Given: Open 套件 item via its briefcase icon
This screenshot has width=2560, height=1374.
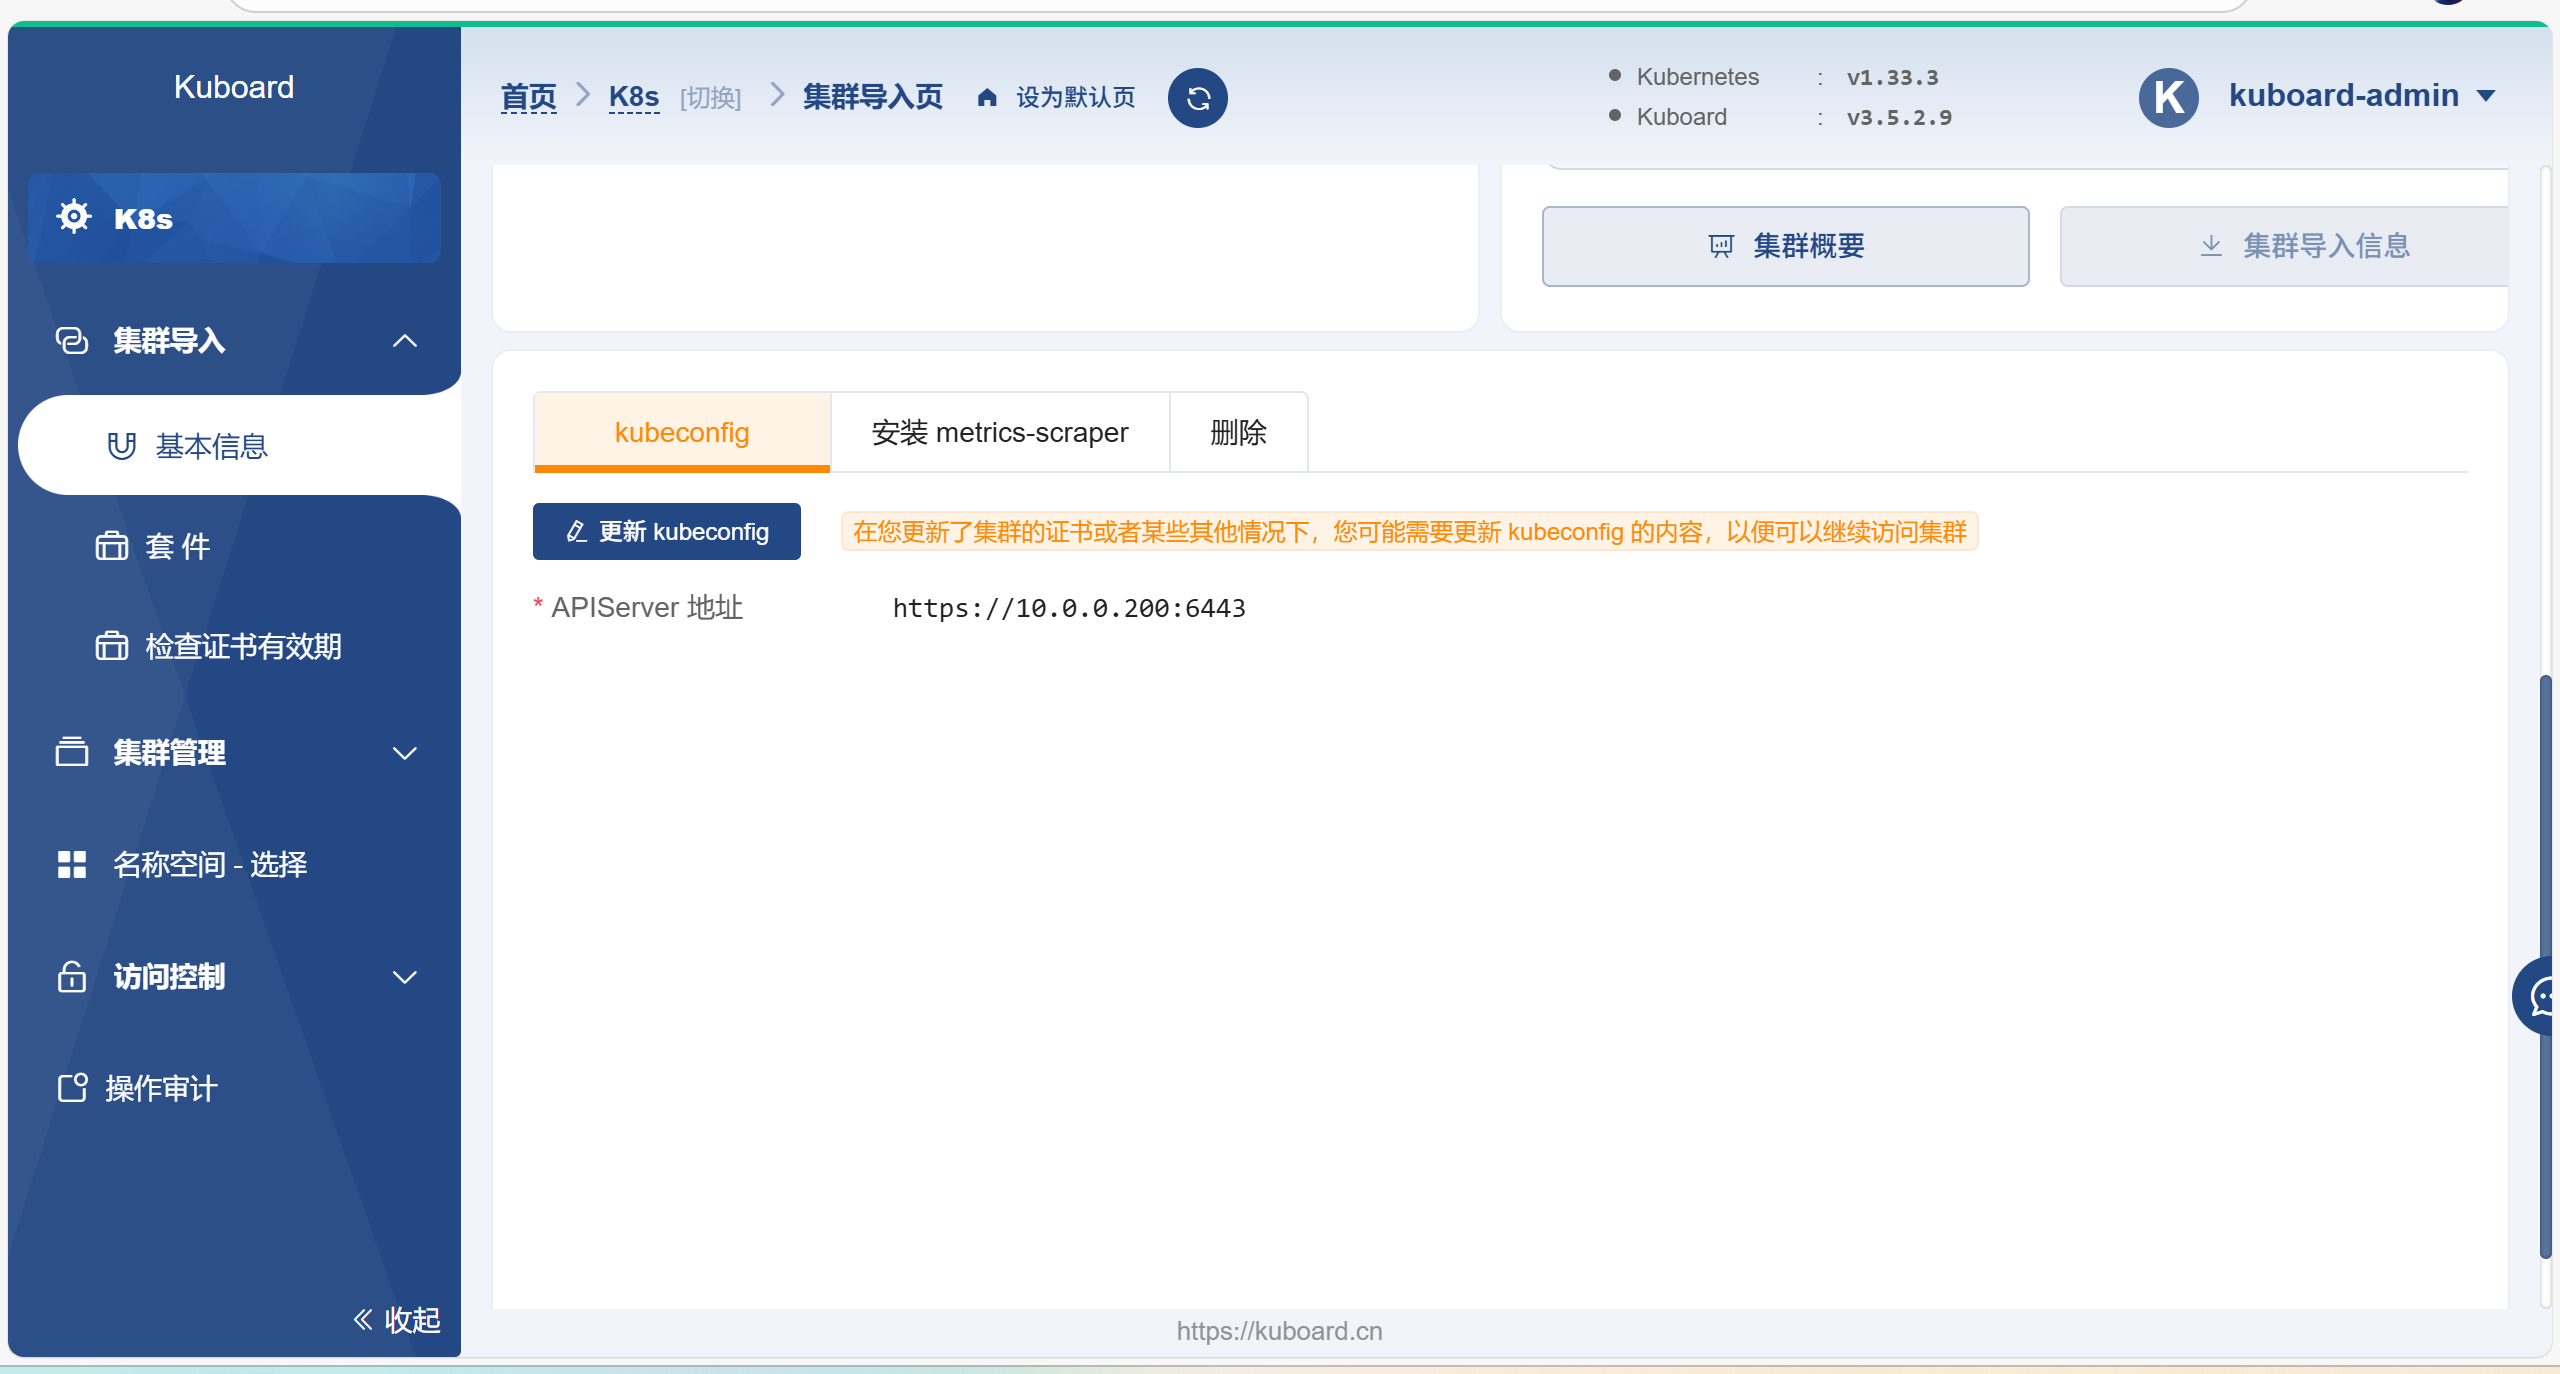Looking at the screenshot, I should (x=112, y=546).
